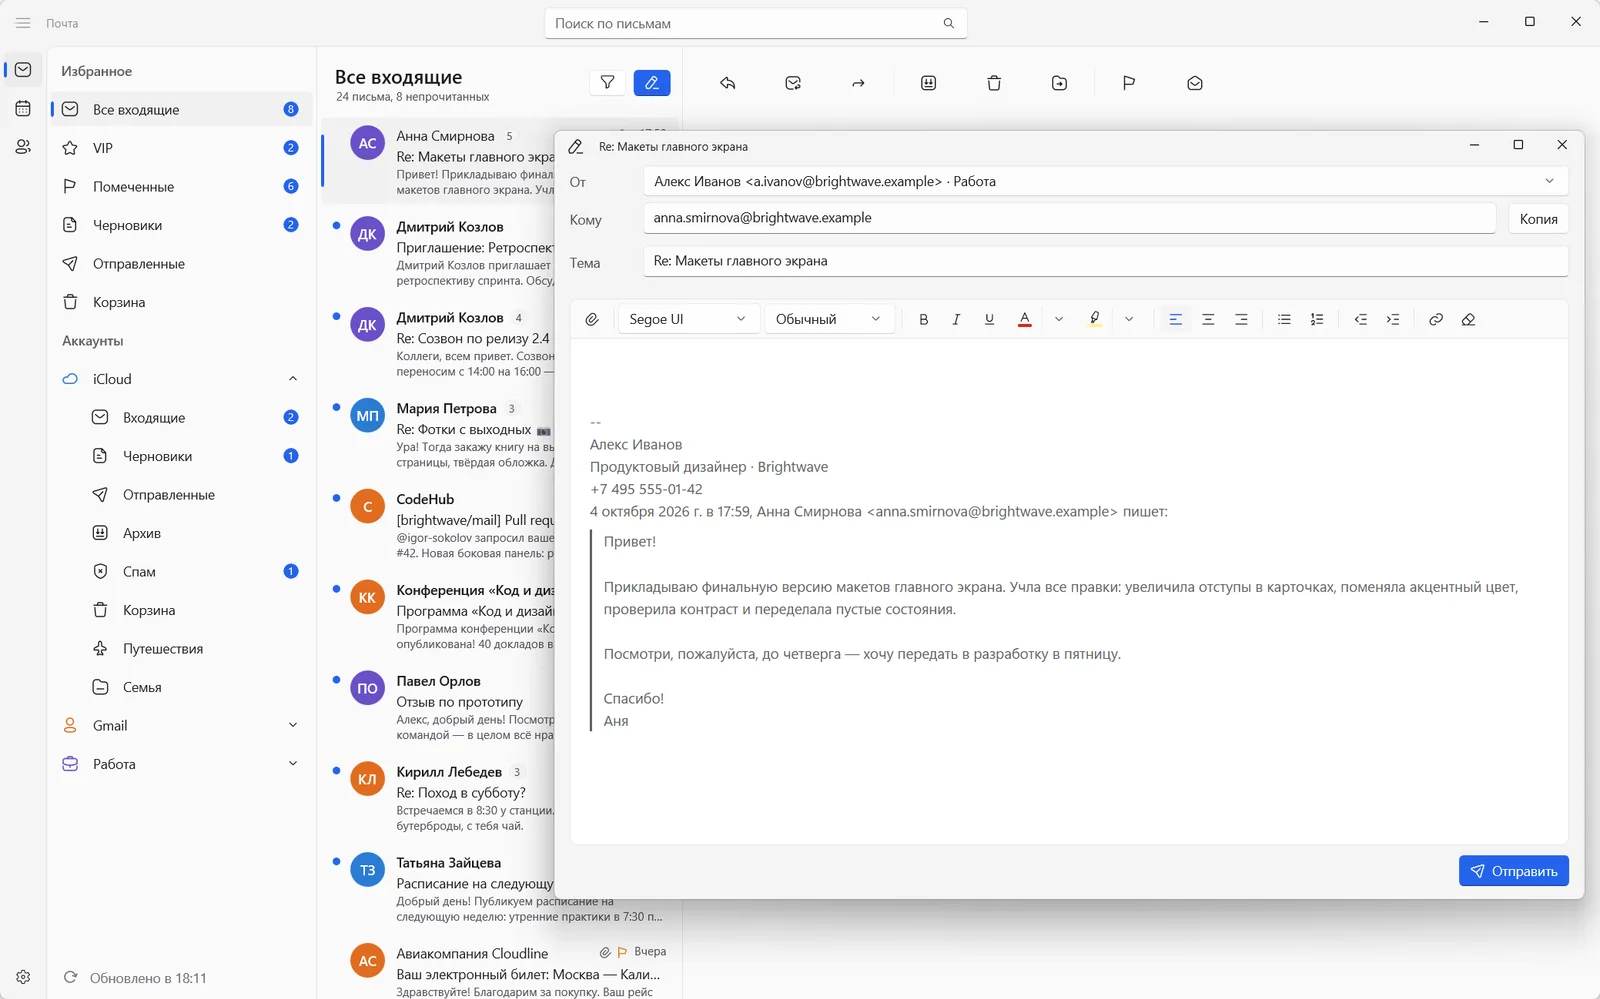The height and width of the screenshot is (999, 1600).
Task: Open Мария Петрова message about Фотки
Action: [438, 434]
